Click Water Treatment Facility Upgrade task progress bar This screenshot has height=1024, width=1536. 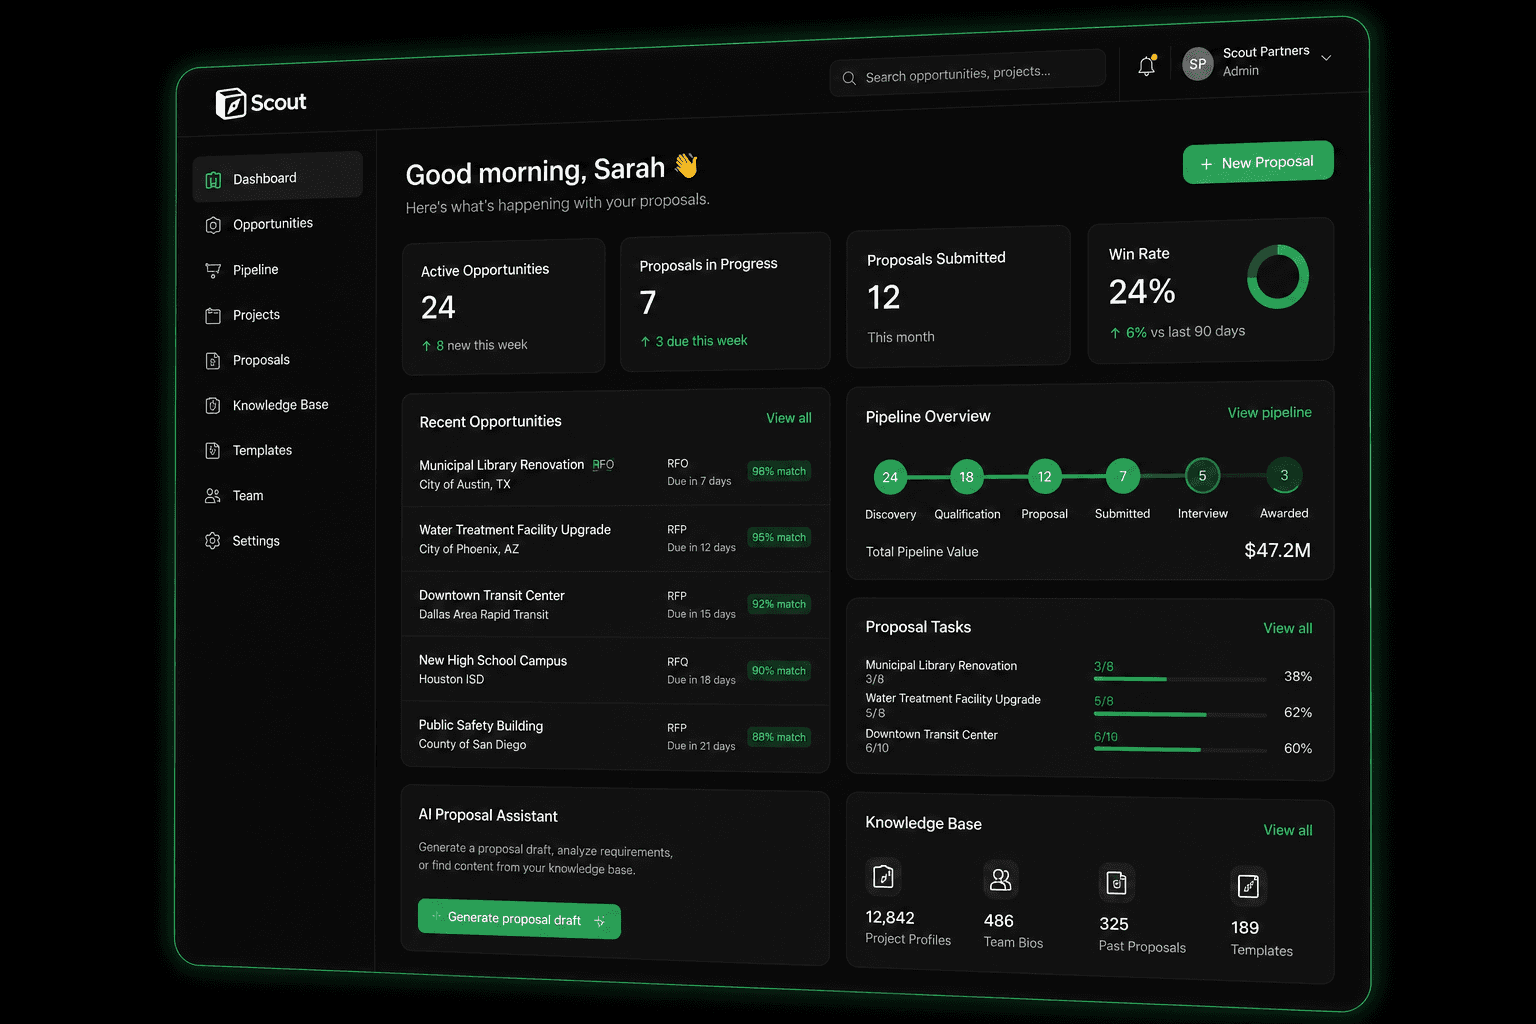coord(1180,715)
